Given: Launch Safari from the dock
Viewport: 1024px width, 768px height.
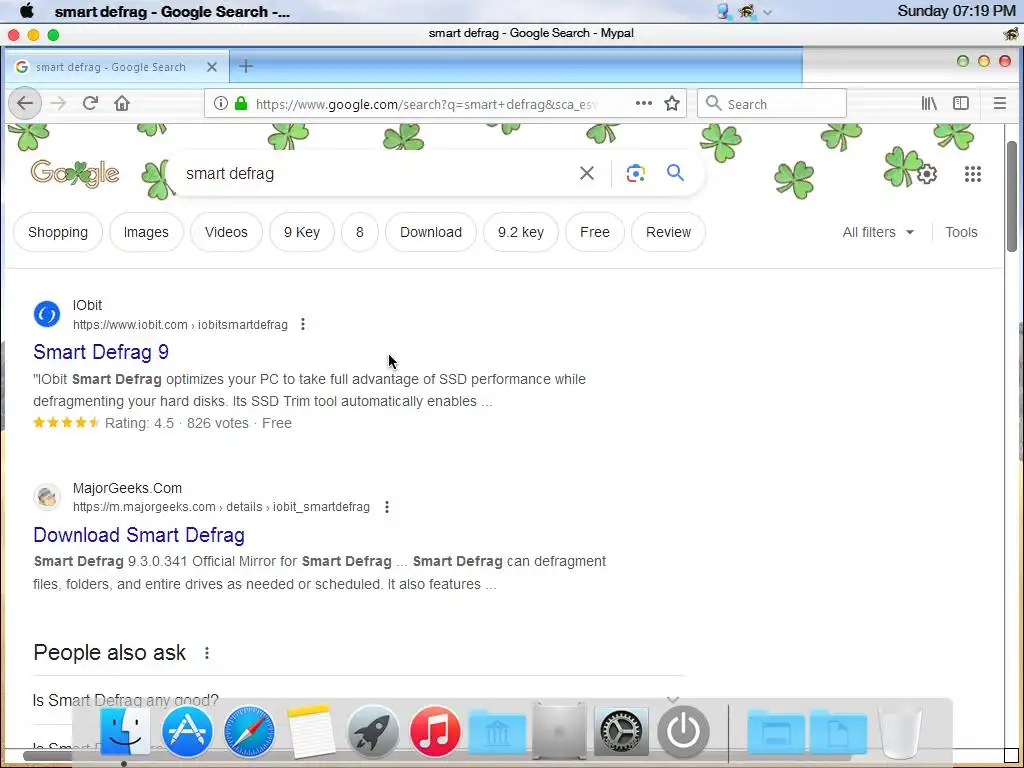Looking at the screenshot, I should tap(249, 732).
